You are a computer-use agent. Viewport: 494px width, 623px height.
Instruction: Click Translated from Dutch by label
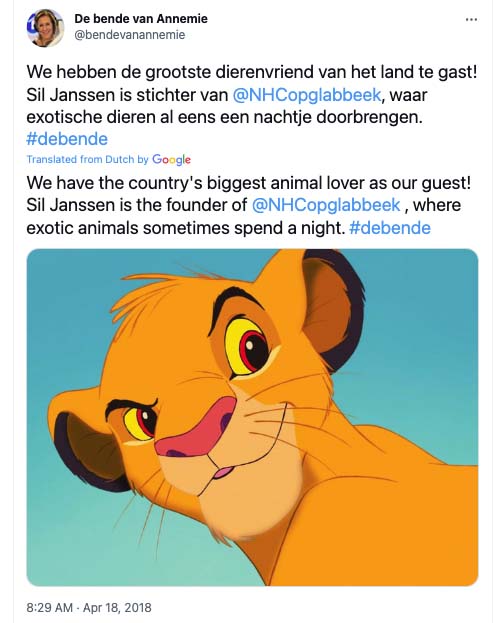[87, 159]
